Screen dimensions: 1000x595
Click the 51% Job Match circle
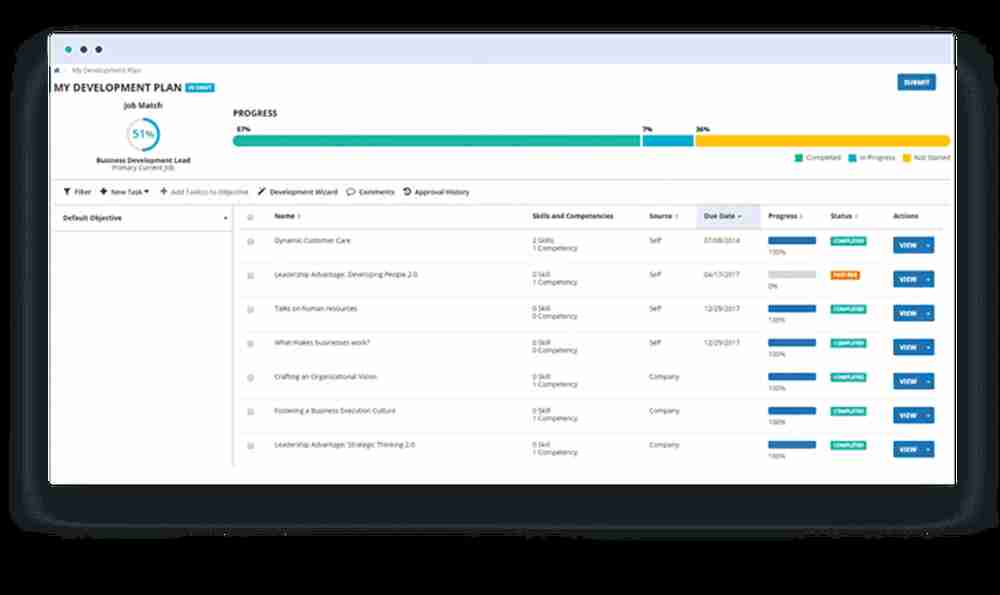tap(143, 134)
